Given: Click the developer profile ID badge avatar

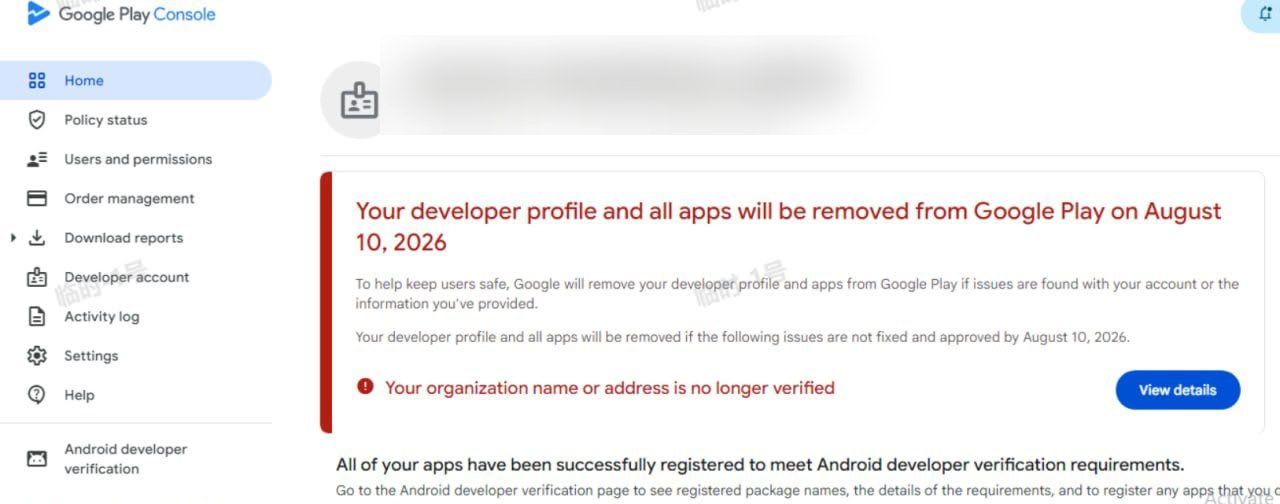Looking at the screenshot, I should [358, 101].
